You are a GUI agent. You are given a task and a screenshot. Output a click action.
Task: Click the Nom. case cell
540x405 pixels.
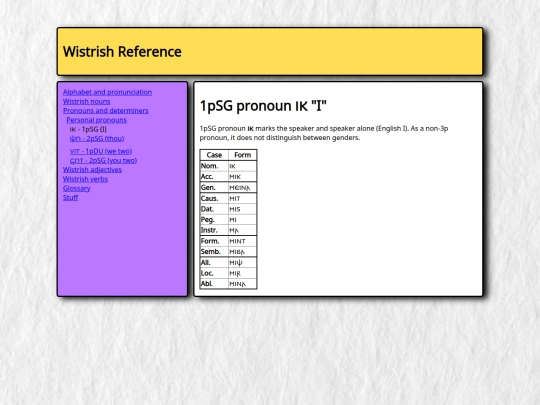[214, 166]
